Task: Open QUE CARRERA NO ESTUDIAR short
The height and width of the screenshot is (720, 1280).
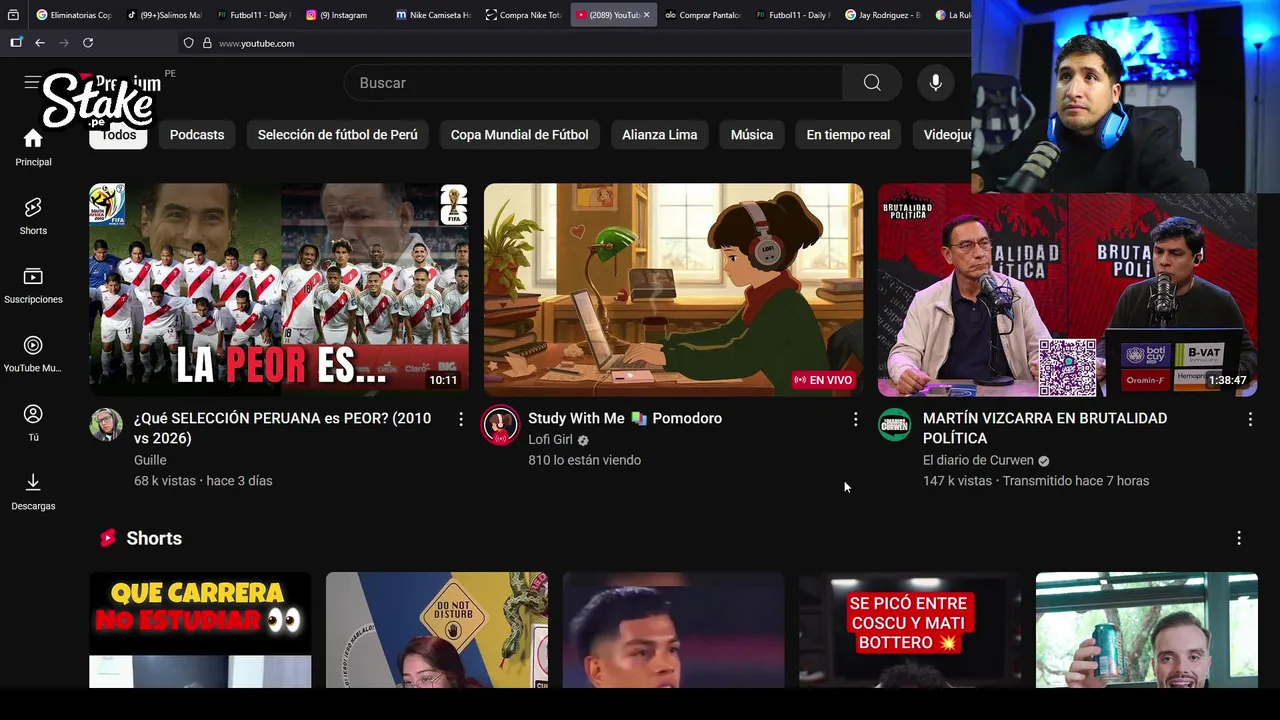Action: (200, 630)
